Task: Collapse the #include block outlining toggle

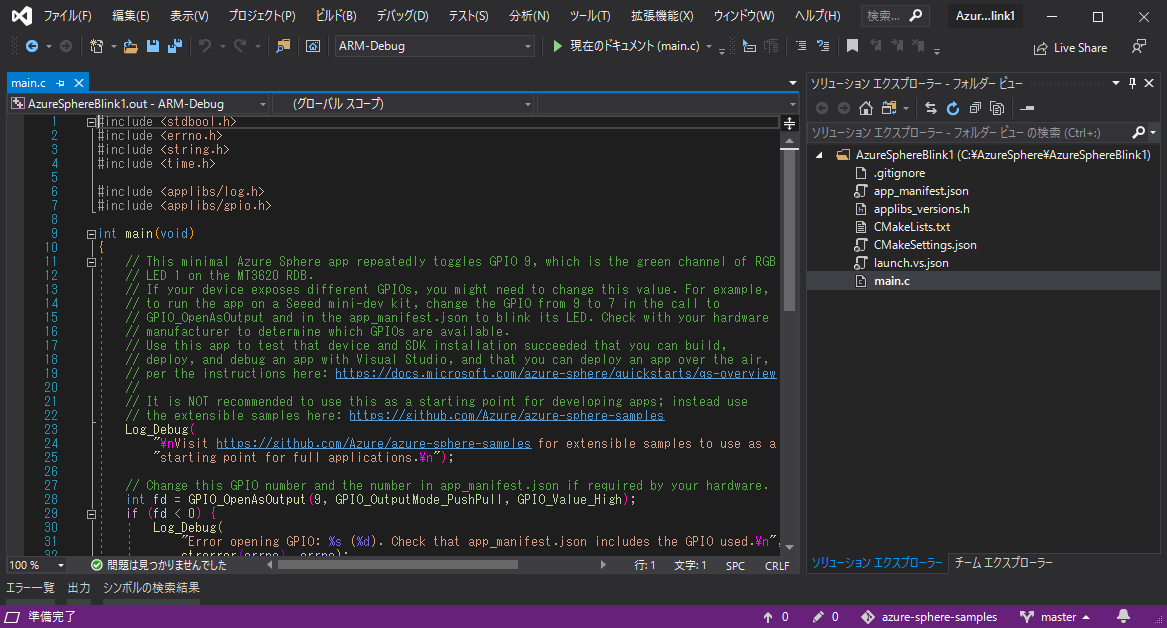Action: (x=91, y=122)
